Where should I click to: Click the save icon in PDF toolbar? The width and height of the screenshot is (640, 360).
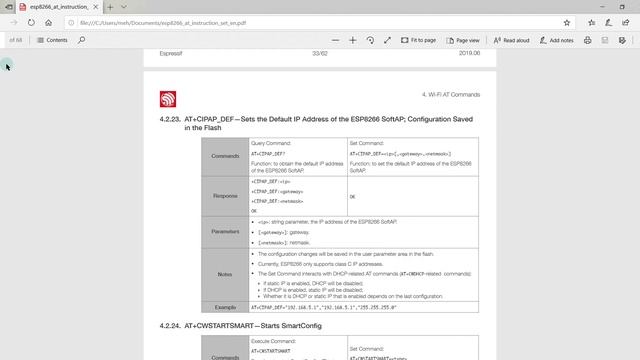click(x=605, y=40)
